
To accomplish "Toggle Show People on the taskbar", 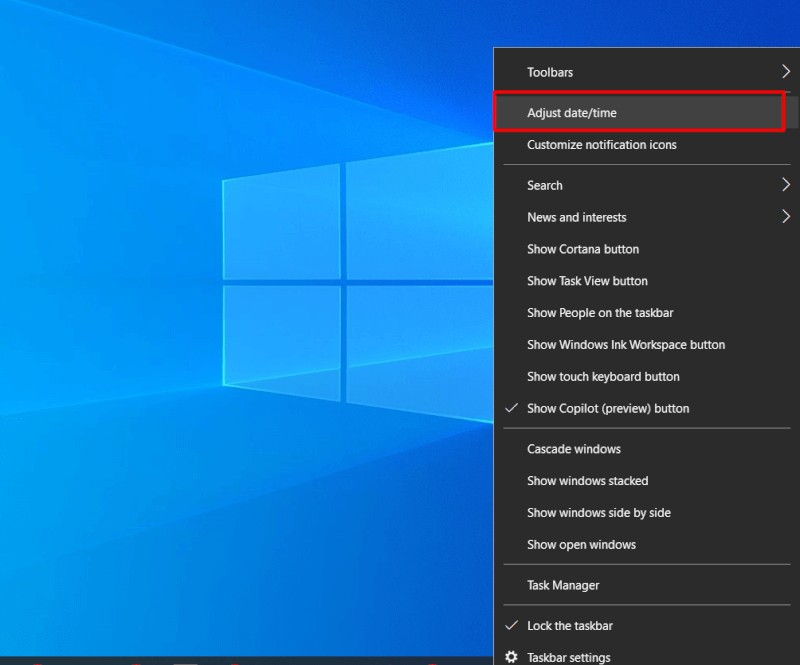I will [x=646, y=313].
